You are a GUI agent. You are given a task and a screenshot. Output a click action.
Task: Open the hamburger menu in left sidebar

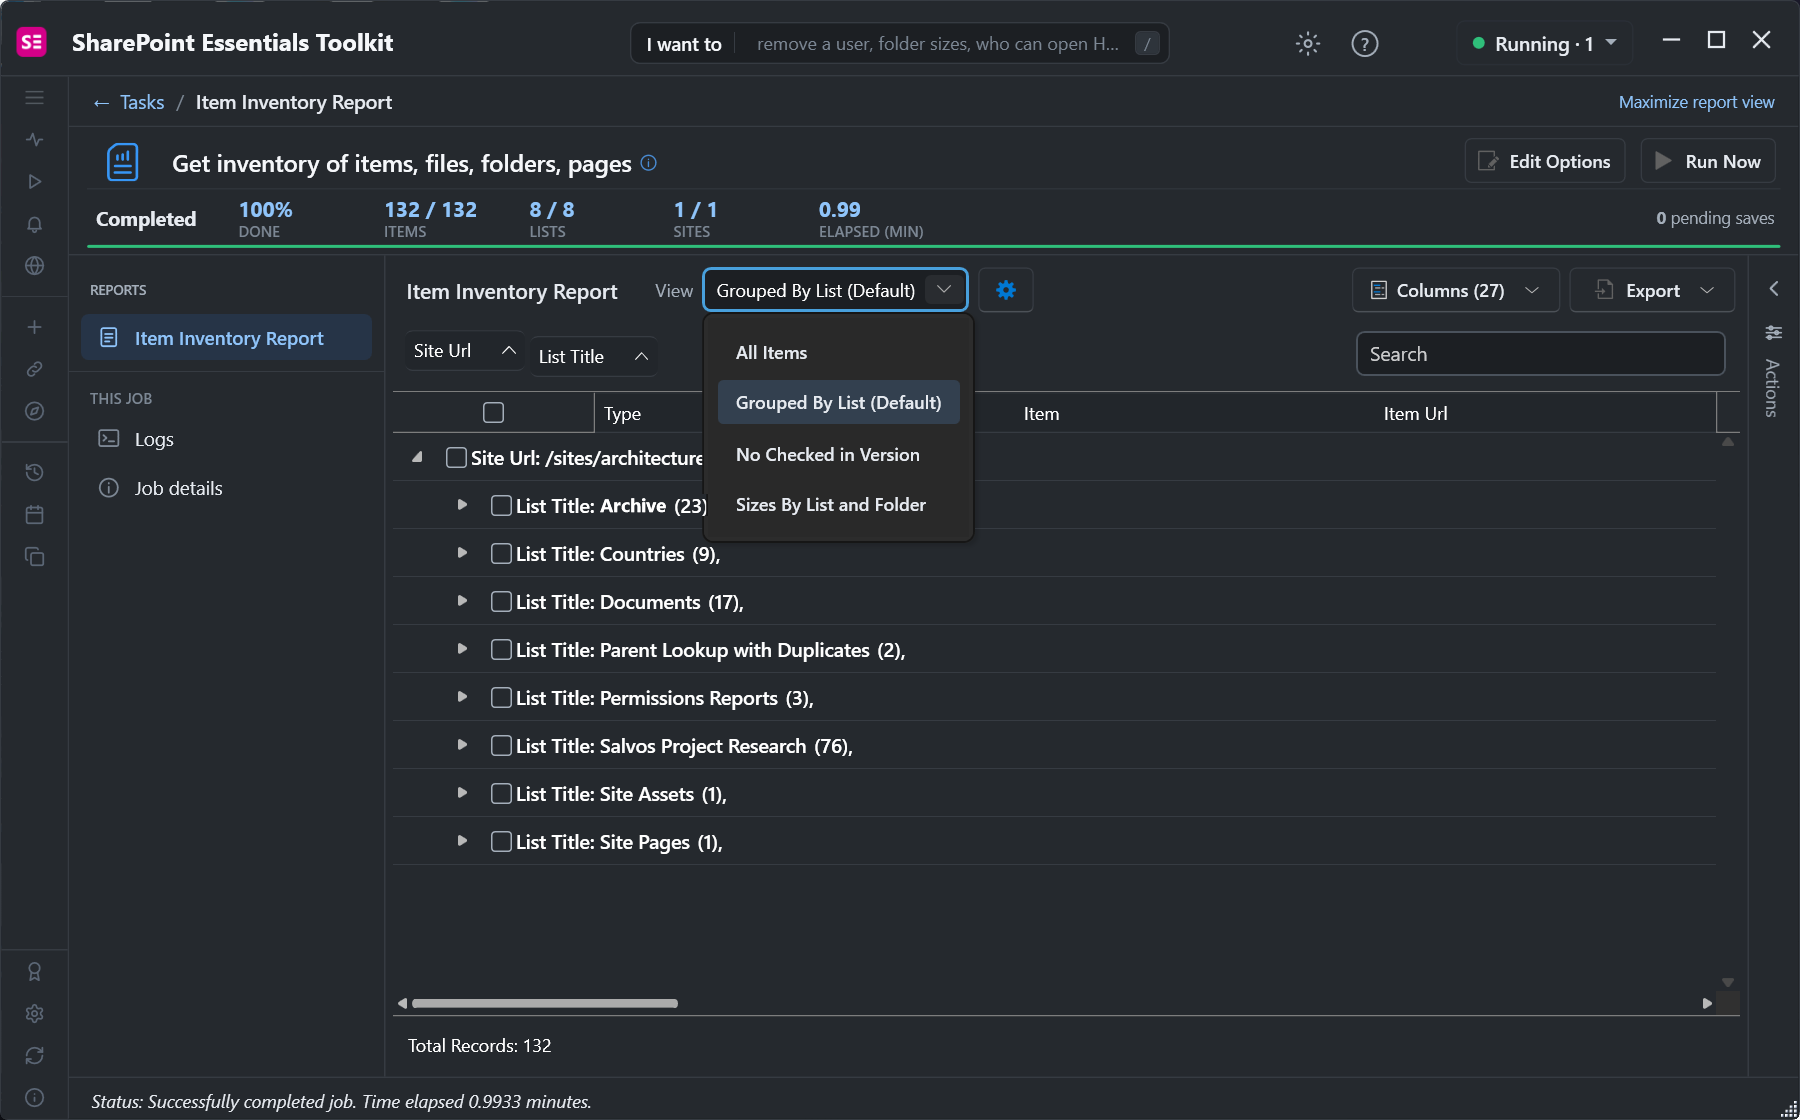click(x=34, y=98)
